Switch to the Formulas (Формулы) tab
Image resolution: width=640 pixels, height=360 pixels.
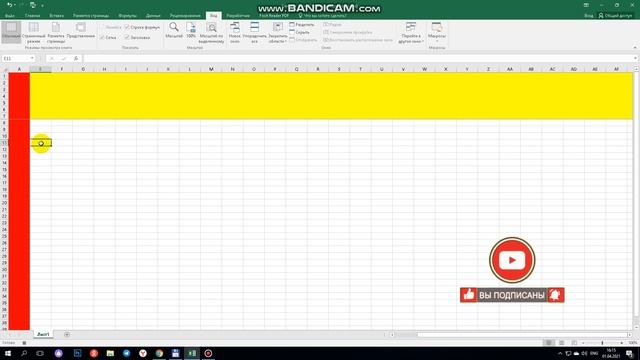click(x=127, y=16)
